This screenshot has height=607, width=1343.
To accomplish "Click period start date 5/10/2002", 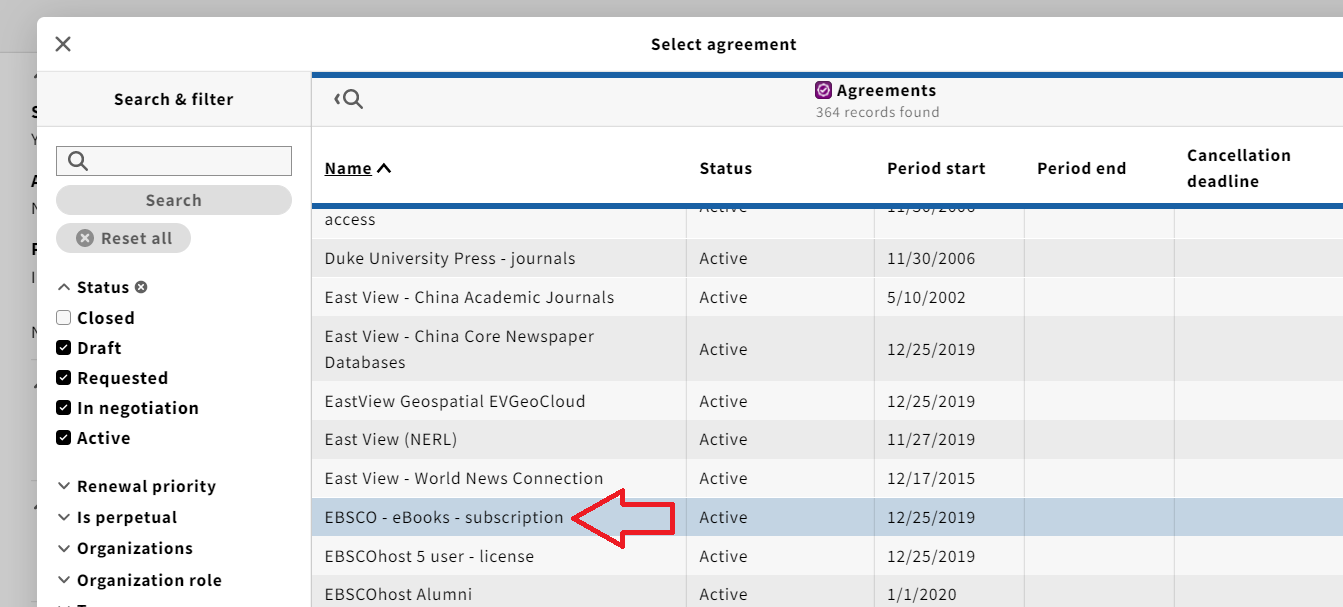I will click(927, 297).
